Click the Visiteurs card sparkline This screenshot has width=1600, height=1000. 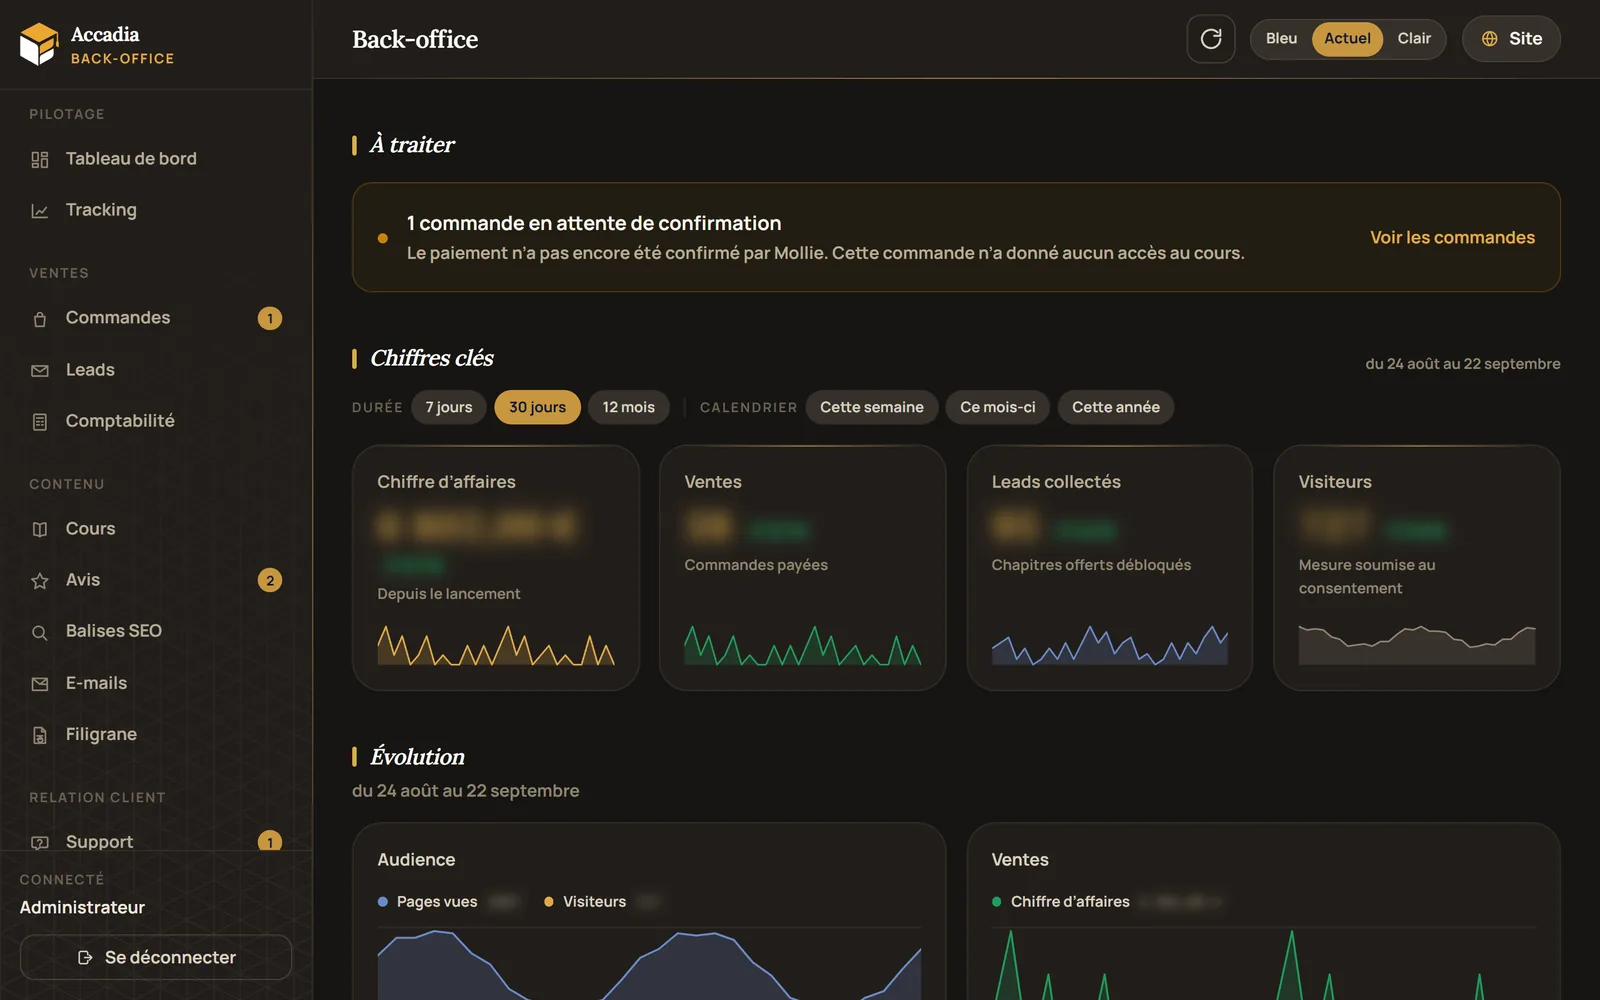coord(1417,645)
